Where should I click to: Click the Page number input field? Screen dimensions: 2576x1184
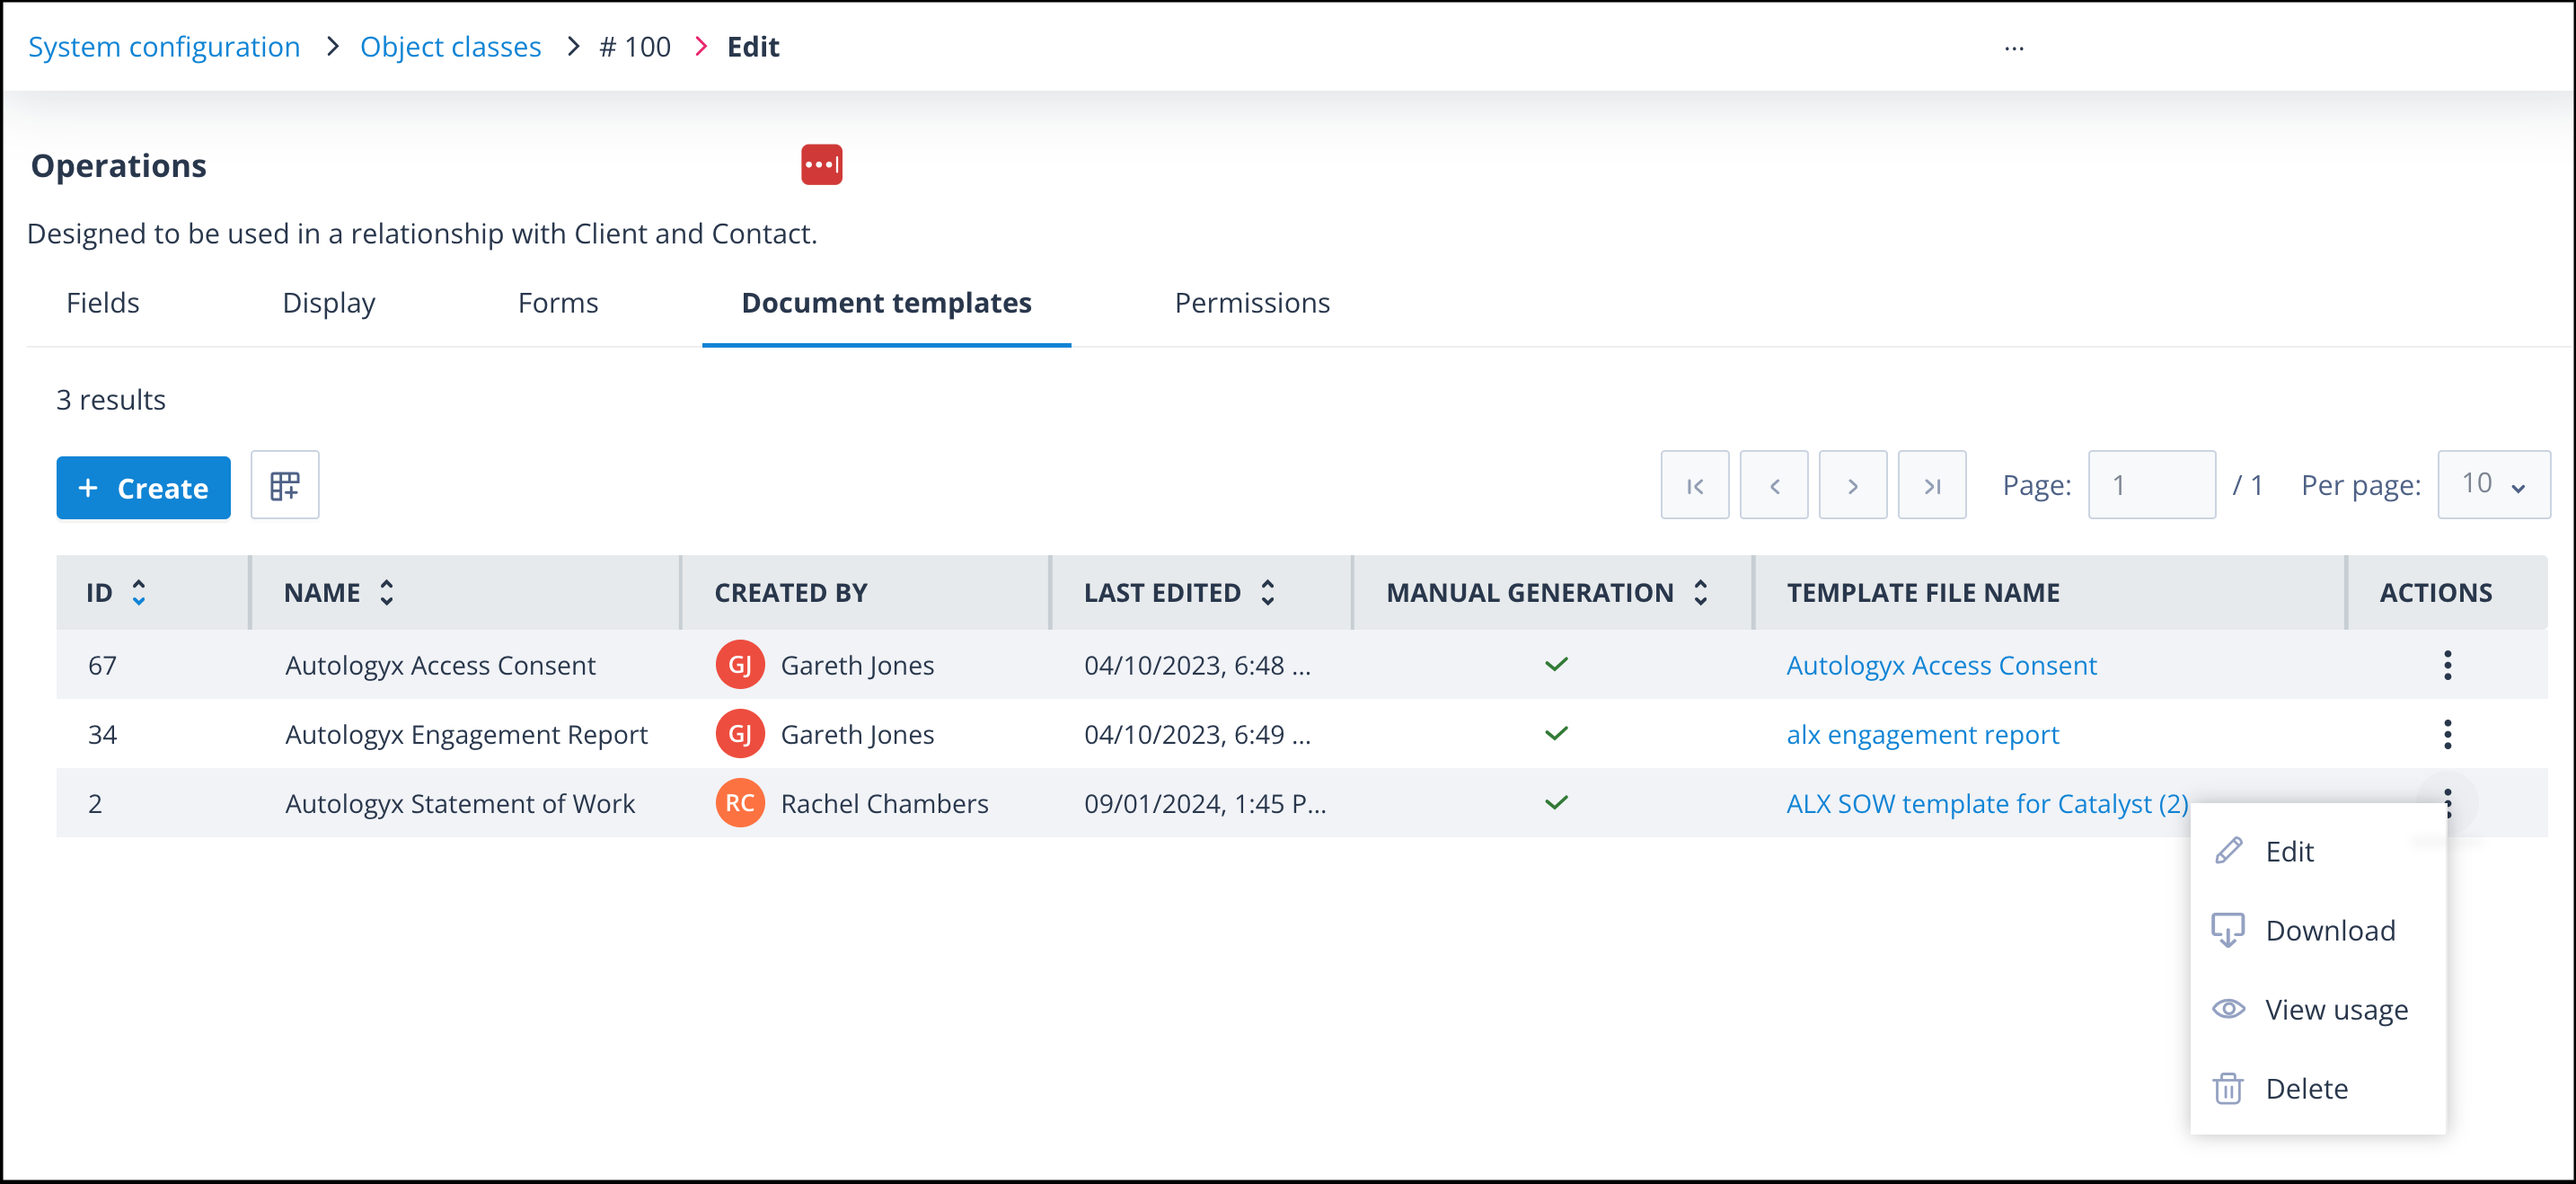click(x=2152, y=486)
